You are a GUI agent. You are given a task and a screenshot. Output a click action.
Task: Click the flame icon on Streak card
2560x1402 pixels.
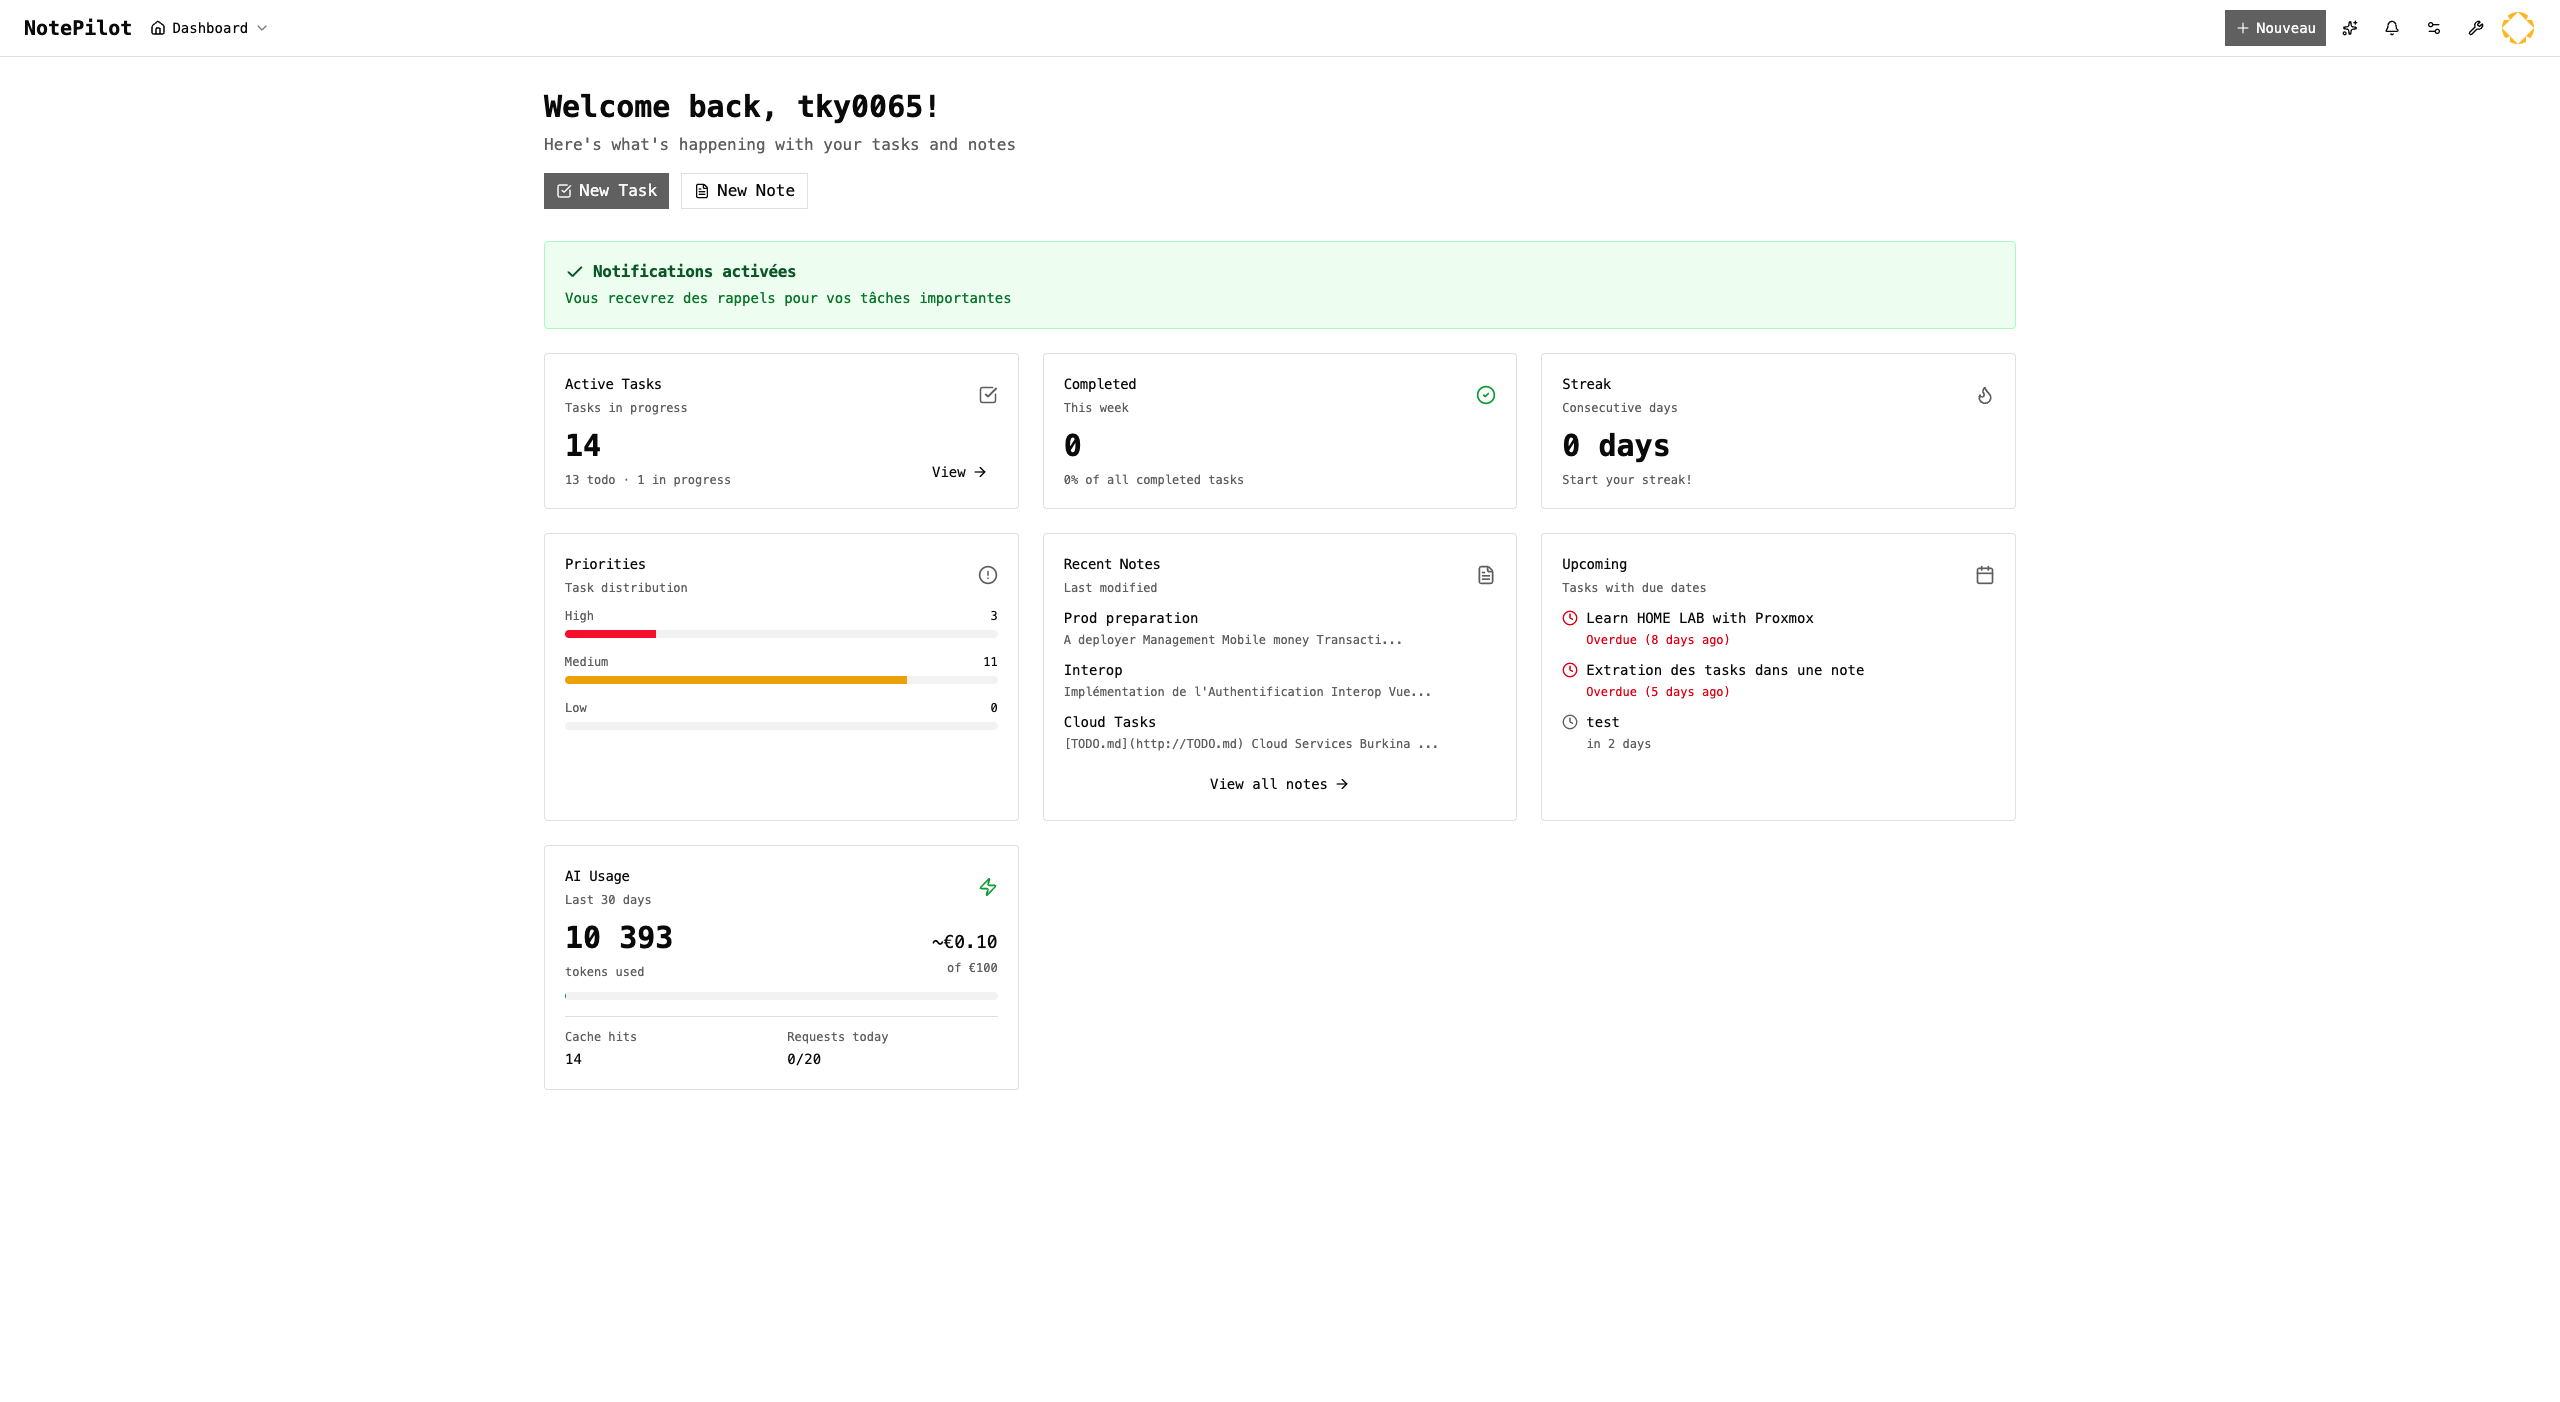tap(1985, 395)
